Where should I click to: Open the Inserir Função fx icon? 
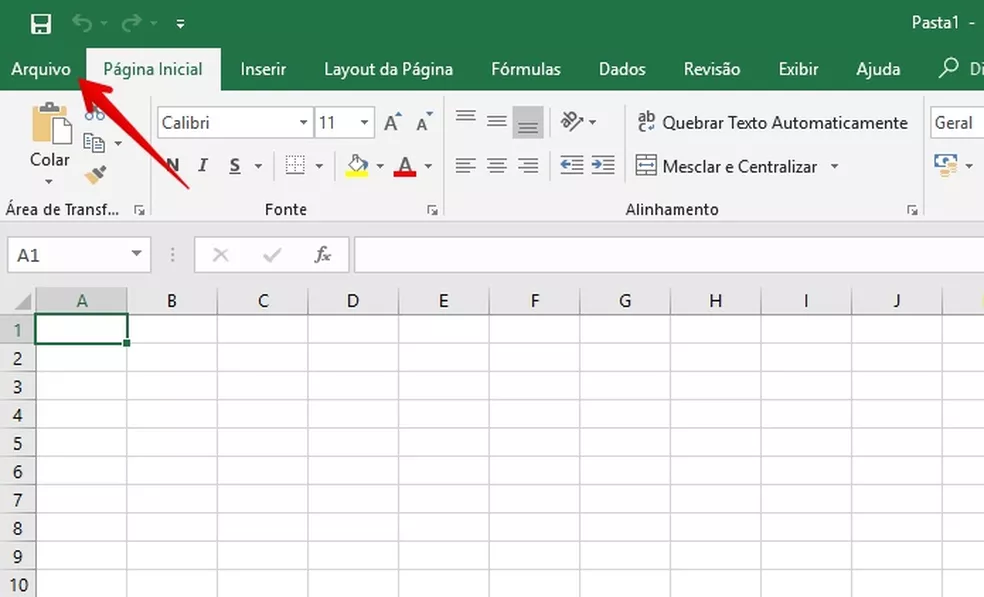point(323,254)
